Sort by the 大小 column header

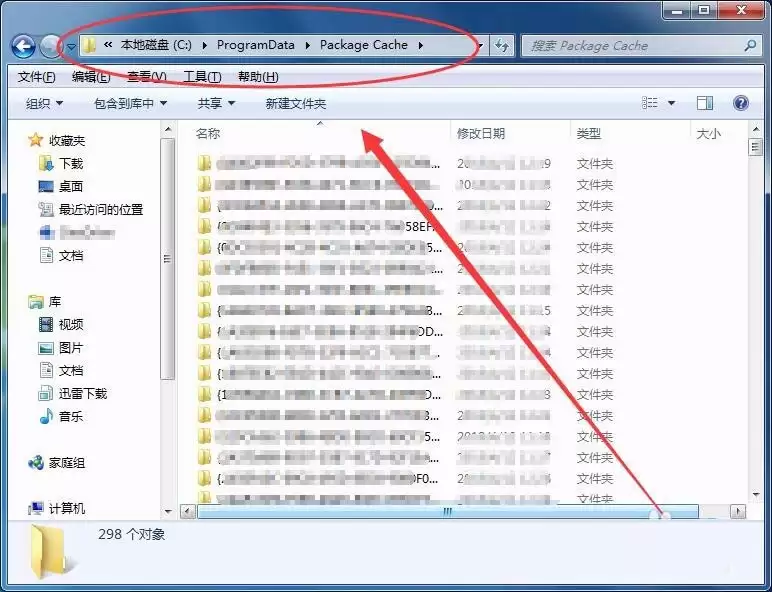(708, 133)
